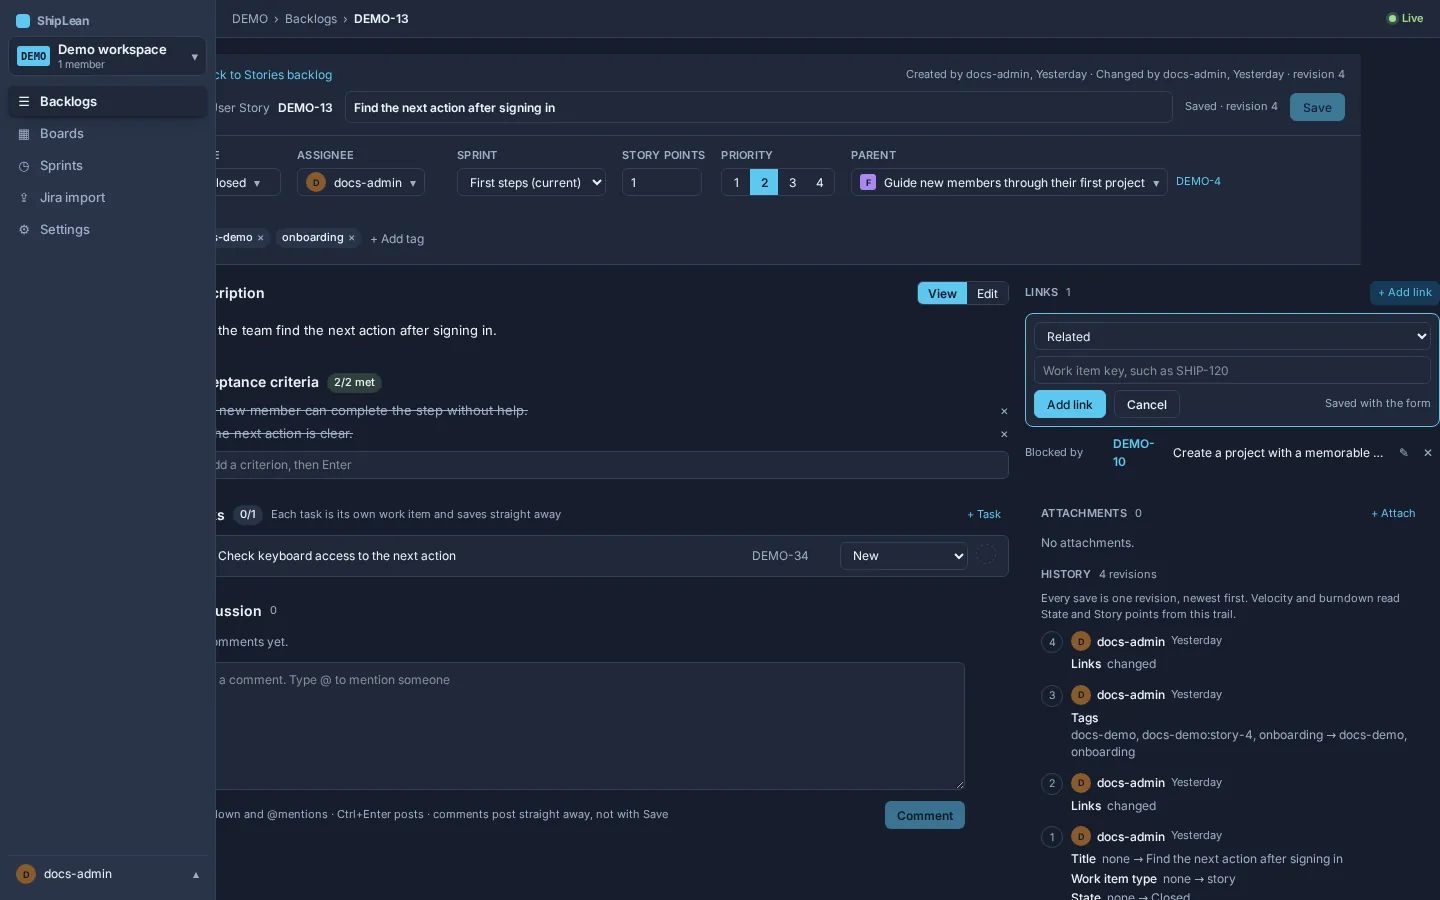Set priority to 1
Viewport: 1440px width, 900px height.
(736, 182)
